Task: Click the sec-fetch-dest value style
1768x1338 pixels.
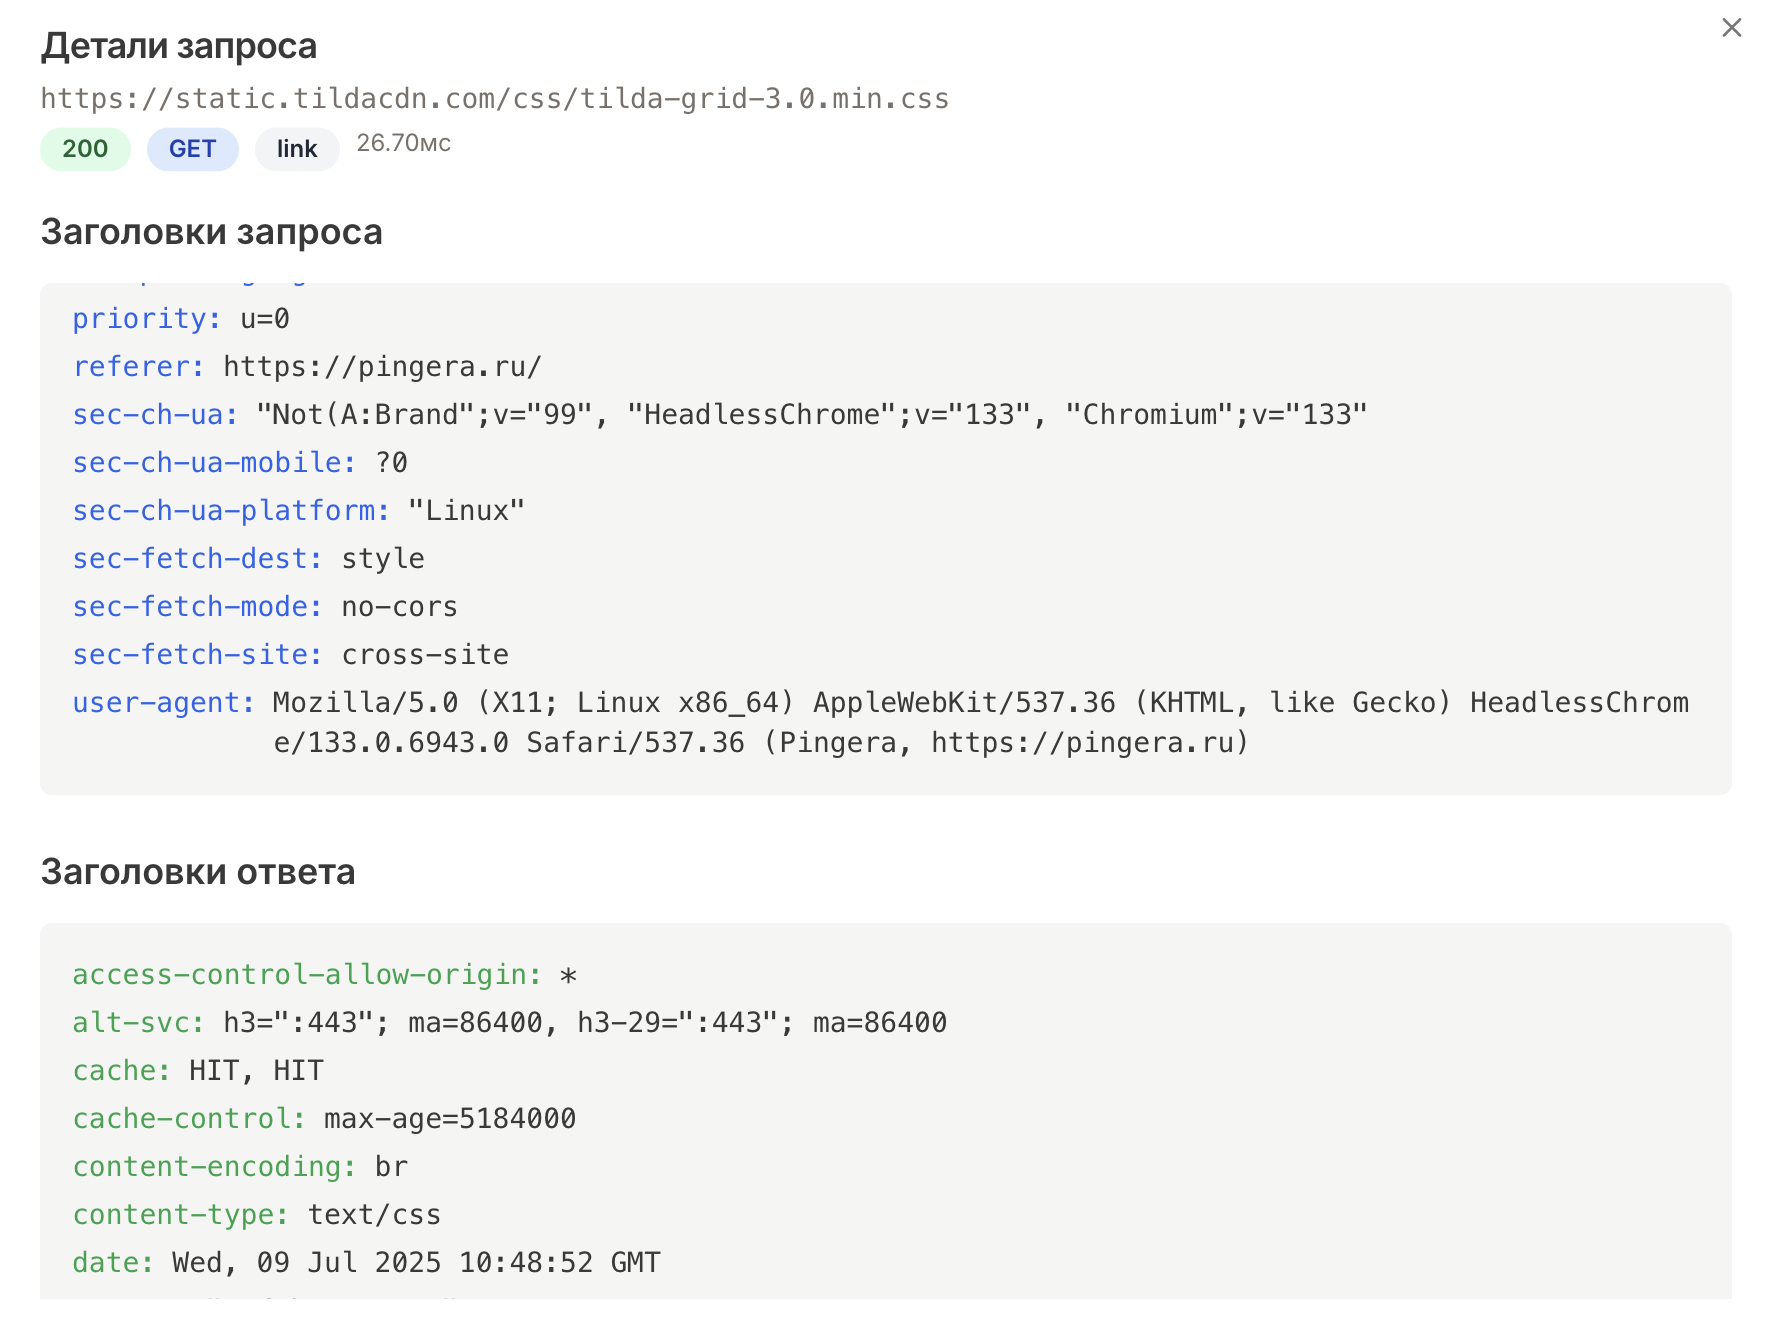Action: [383, 559]
